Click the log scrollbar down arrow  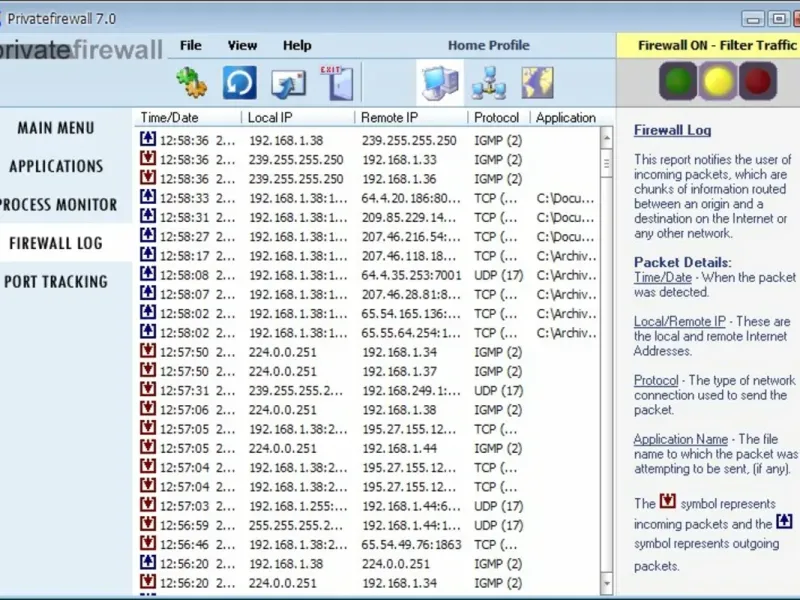tap(606, 582)
